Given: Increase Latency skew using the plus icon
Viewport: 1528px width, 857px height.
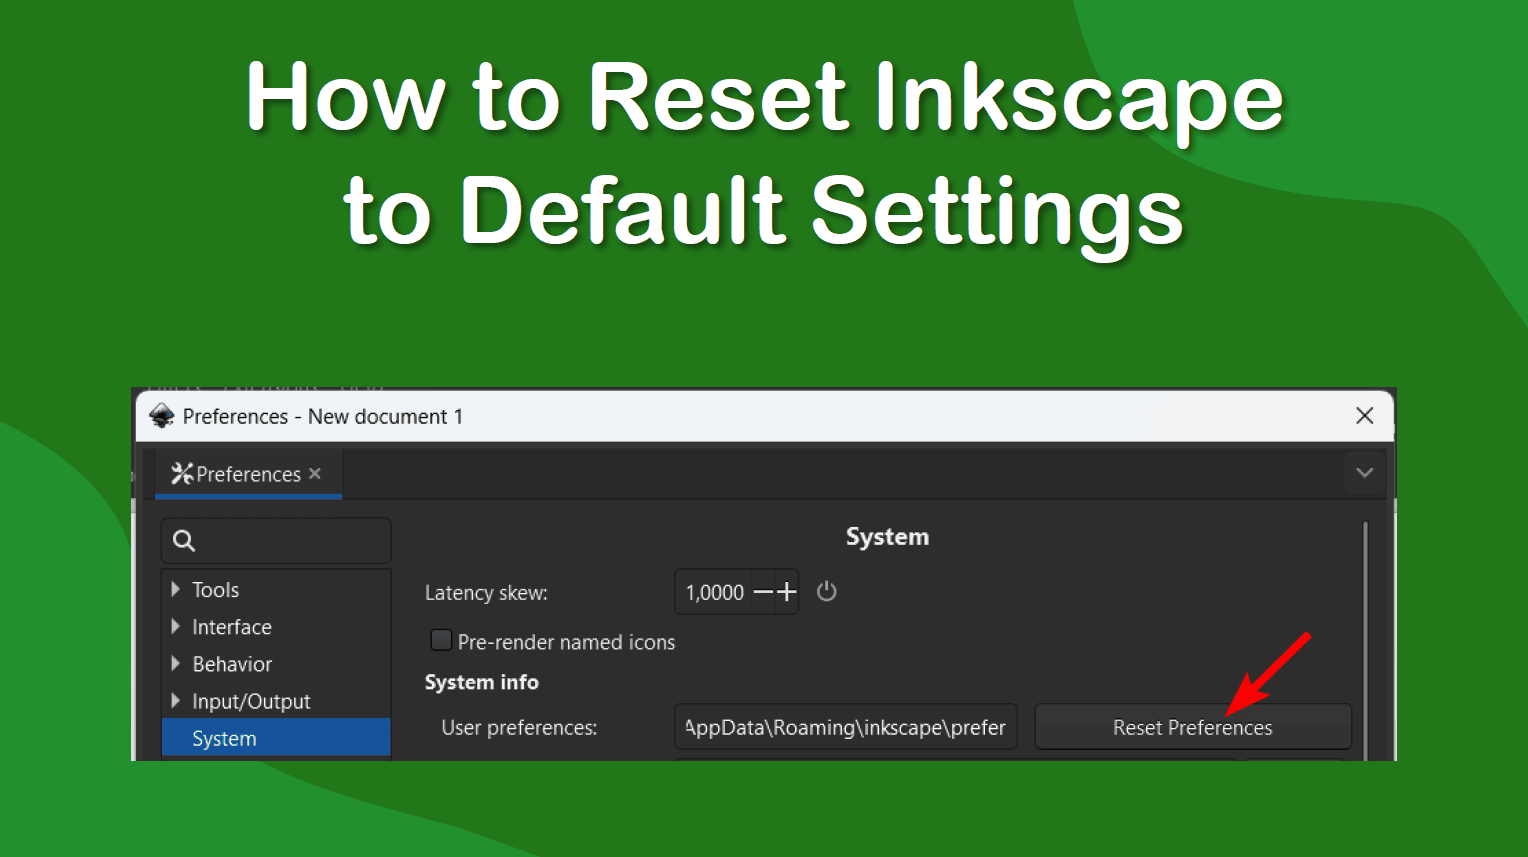Looking at the screenshot, I should [787, 591].
